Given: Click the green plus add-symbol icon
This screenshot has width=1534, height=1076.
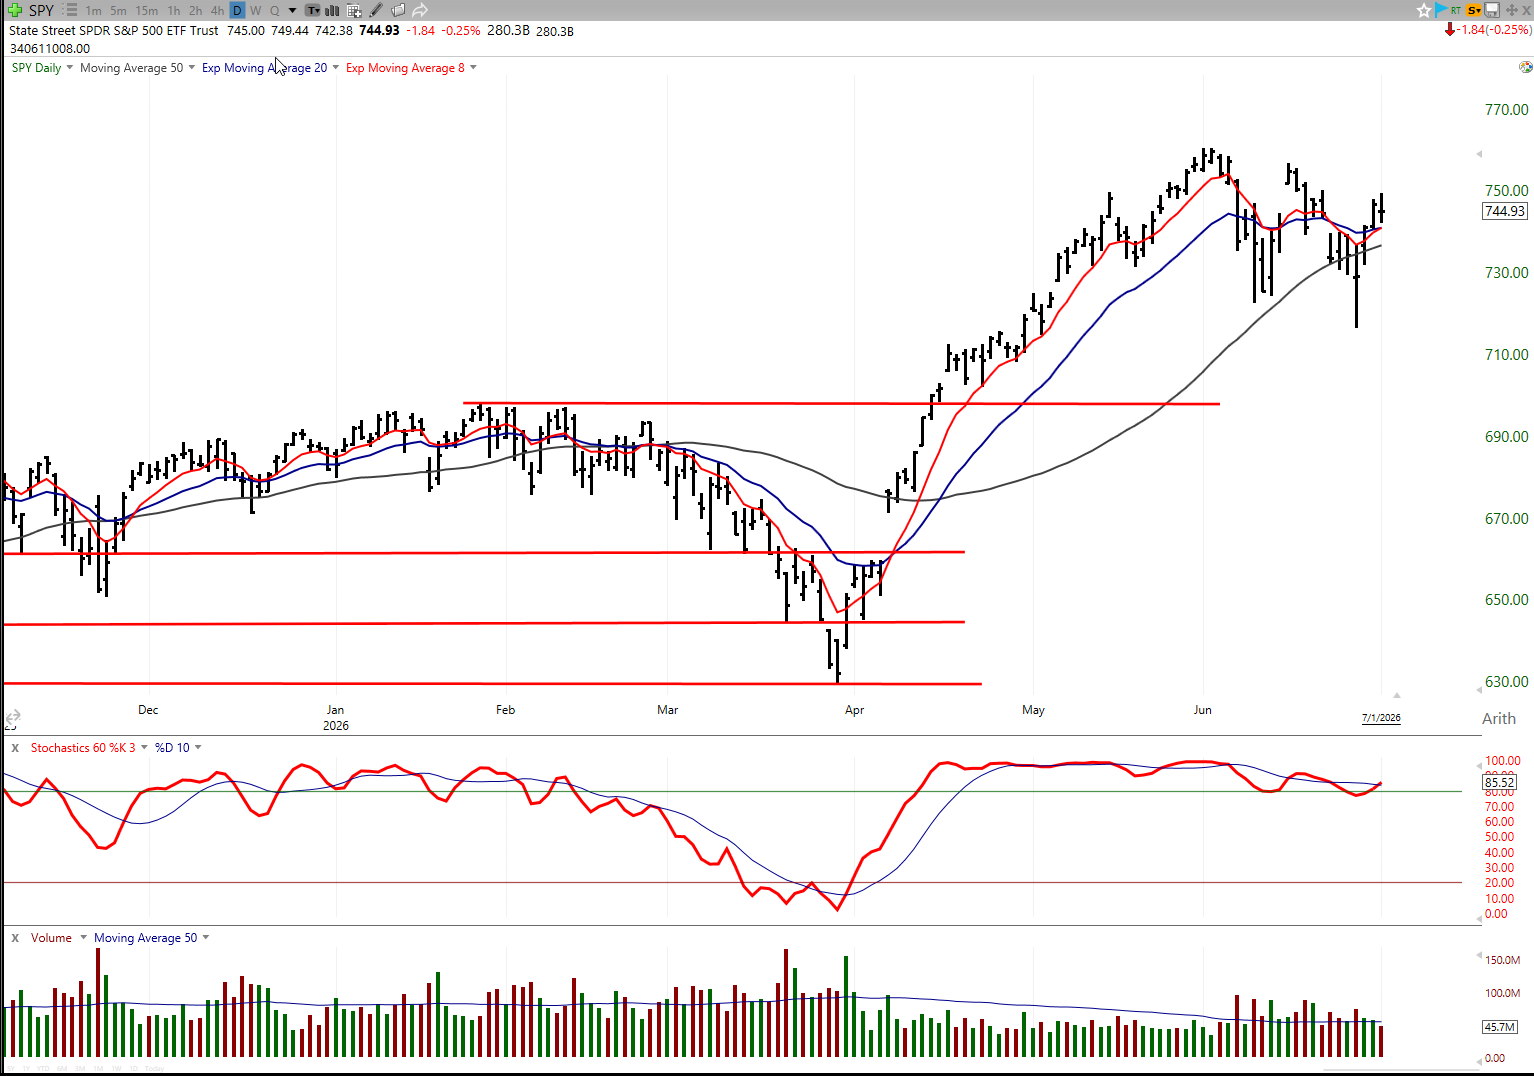Looking at the screenshot, I should pyautogui.click(x=14, y=10).
